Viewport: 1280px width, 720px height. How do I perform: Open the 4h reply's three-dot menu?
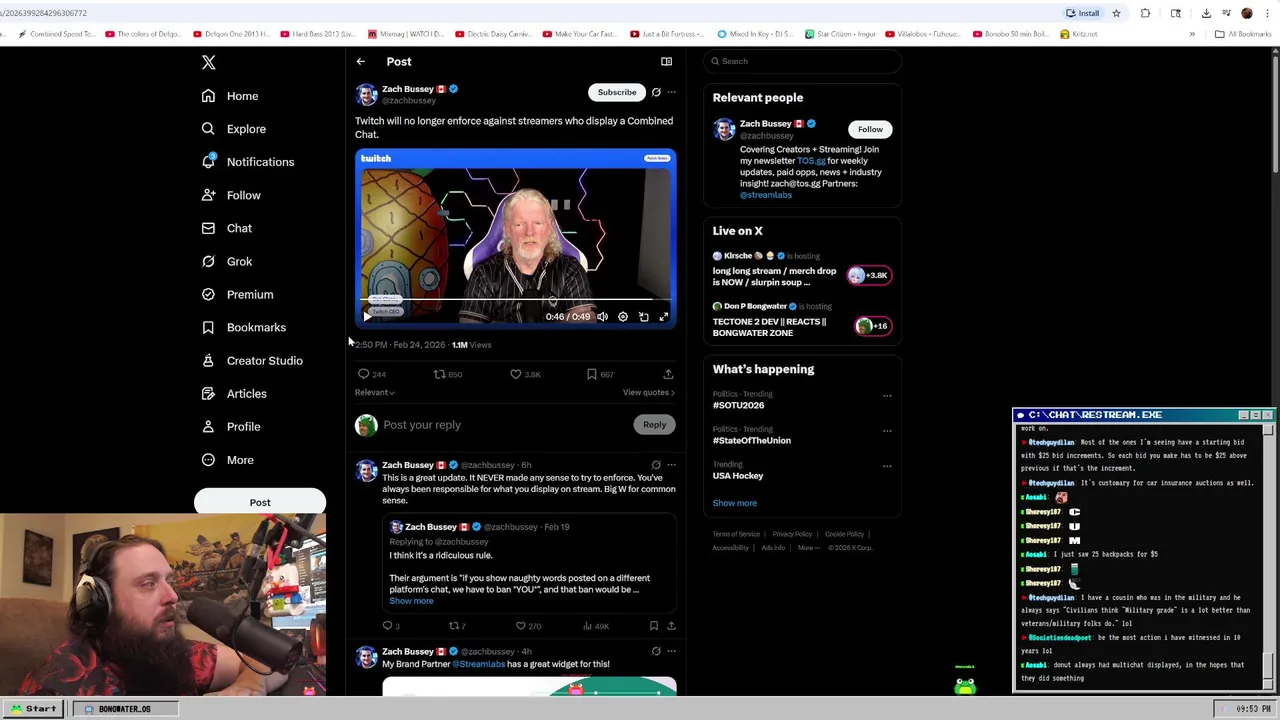(x=671, y=651)
